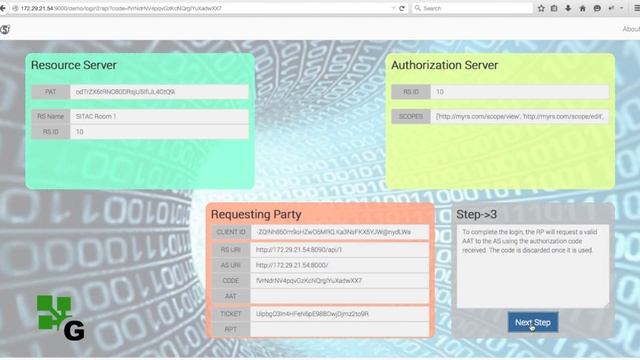The height and width of the screenshot is (360, 640).
Task: Click the 'RS Name' label
Action: (51, 116)
